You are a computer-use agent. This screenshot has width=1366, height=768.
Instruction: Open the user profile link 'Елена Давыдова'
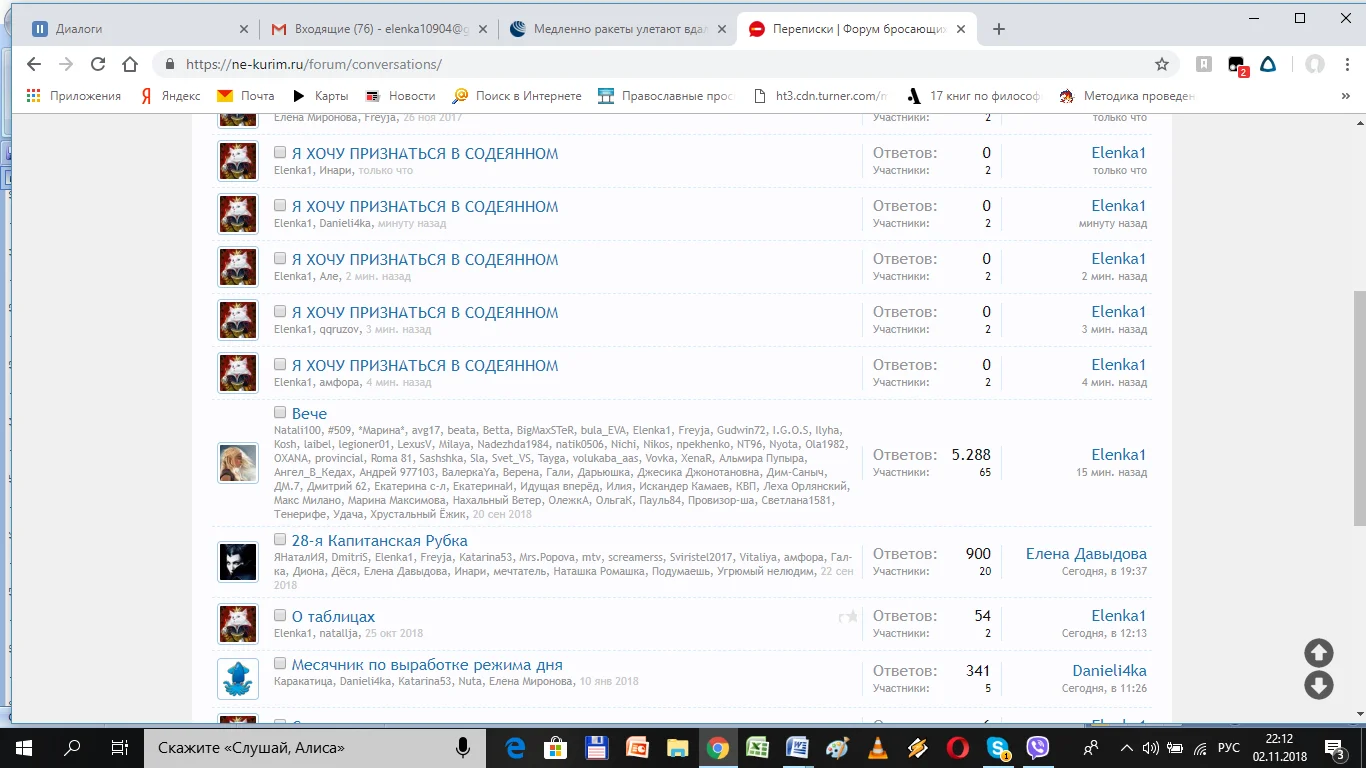point(1086,554)
